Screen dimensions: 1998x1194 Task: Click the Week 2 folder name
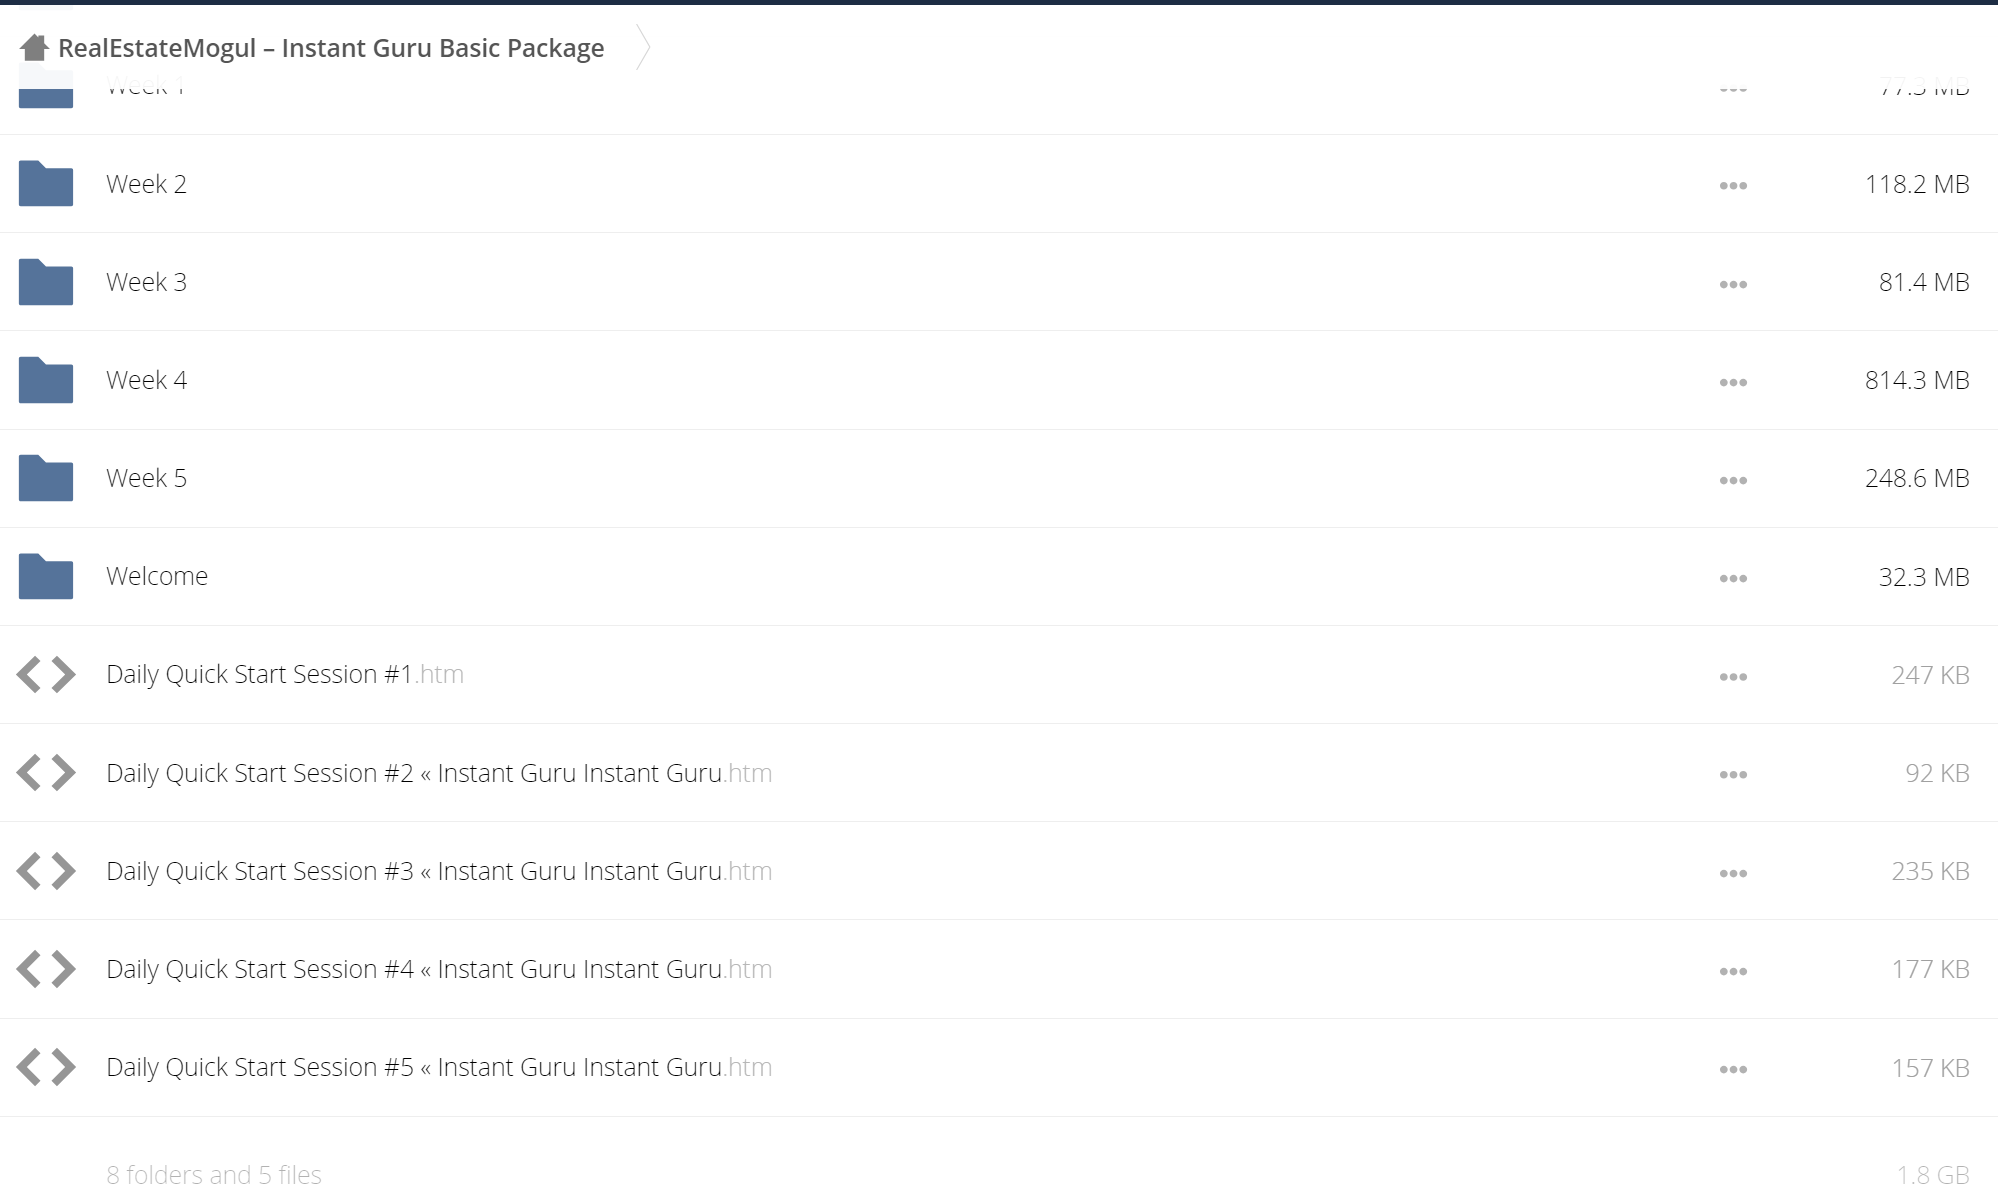tap(146, 184)
